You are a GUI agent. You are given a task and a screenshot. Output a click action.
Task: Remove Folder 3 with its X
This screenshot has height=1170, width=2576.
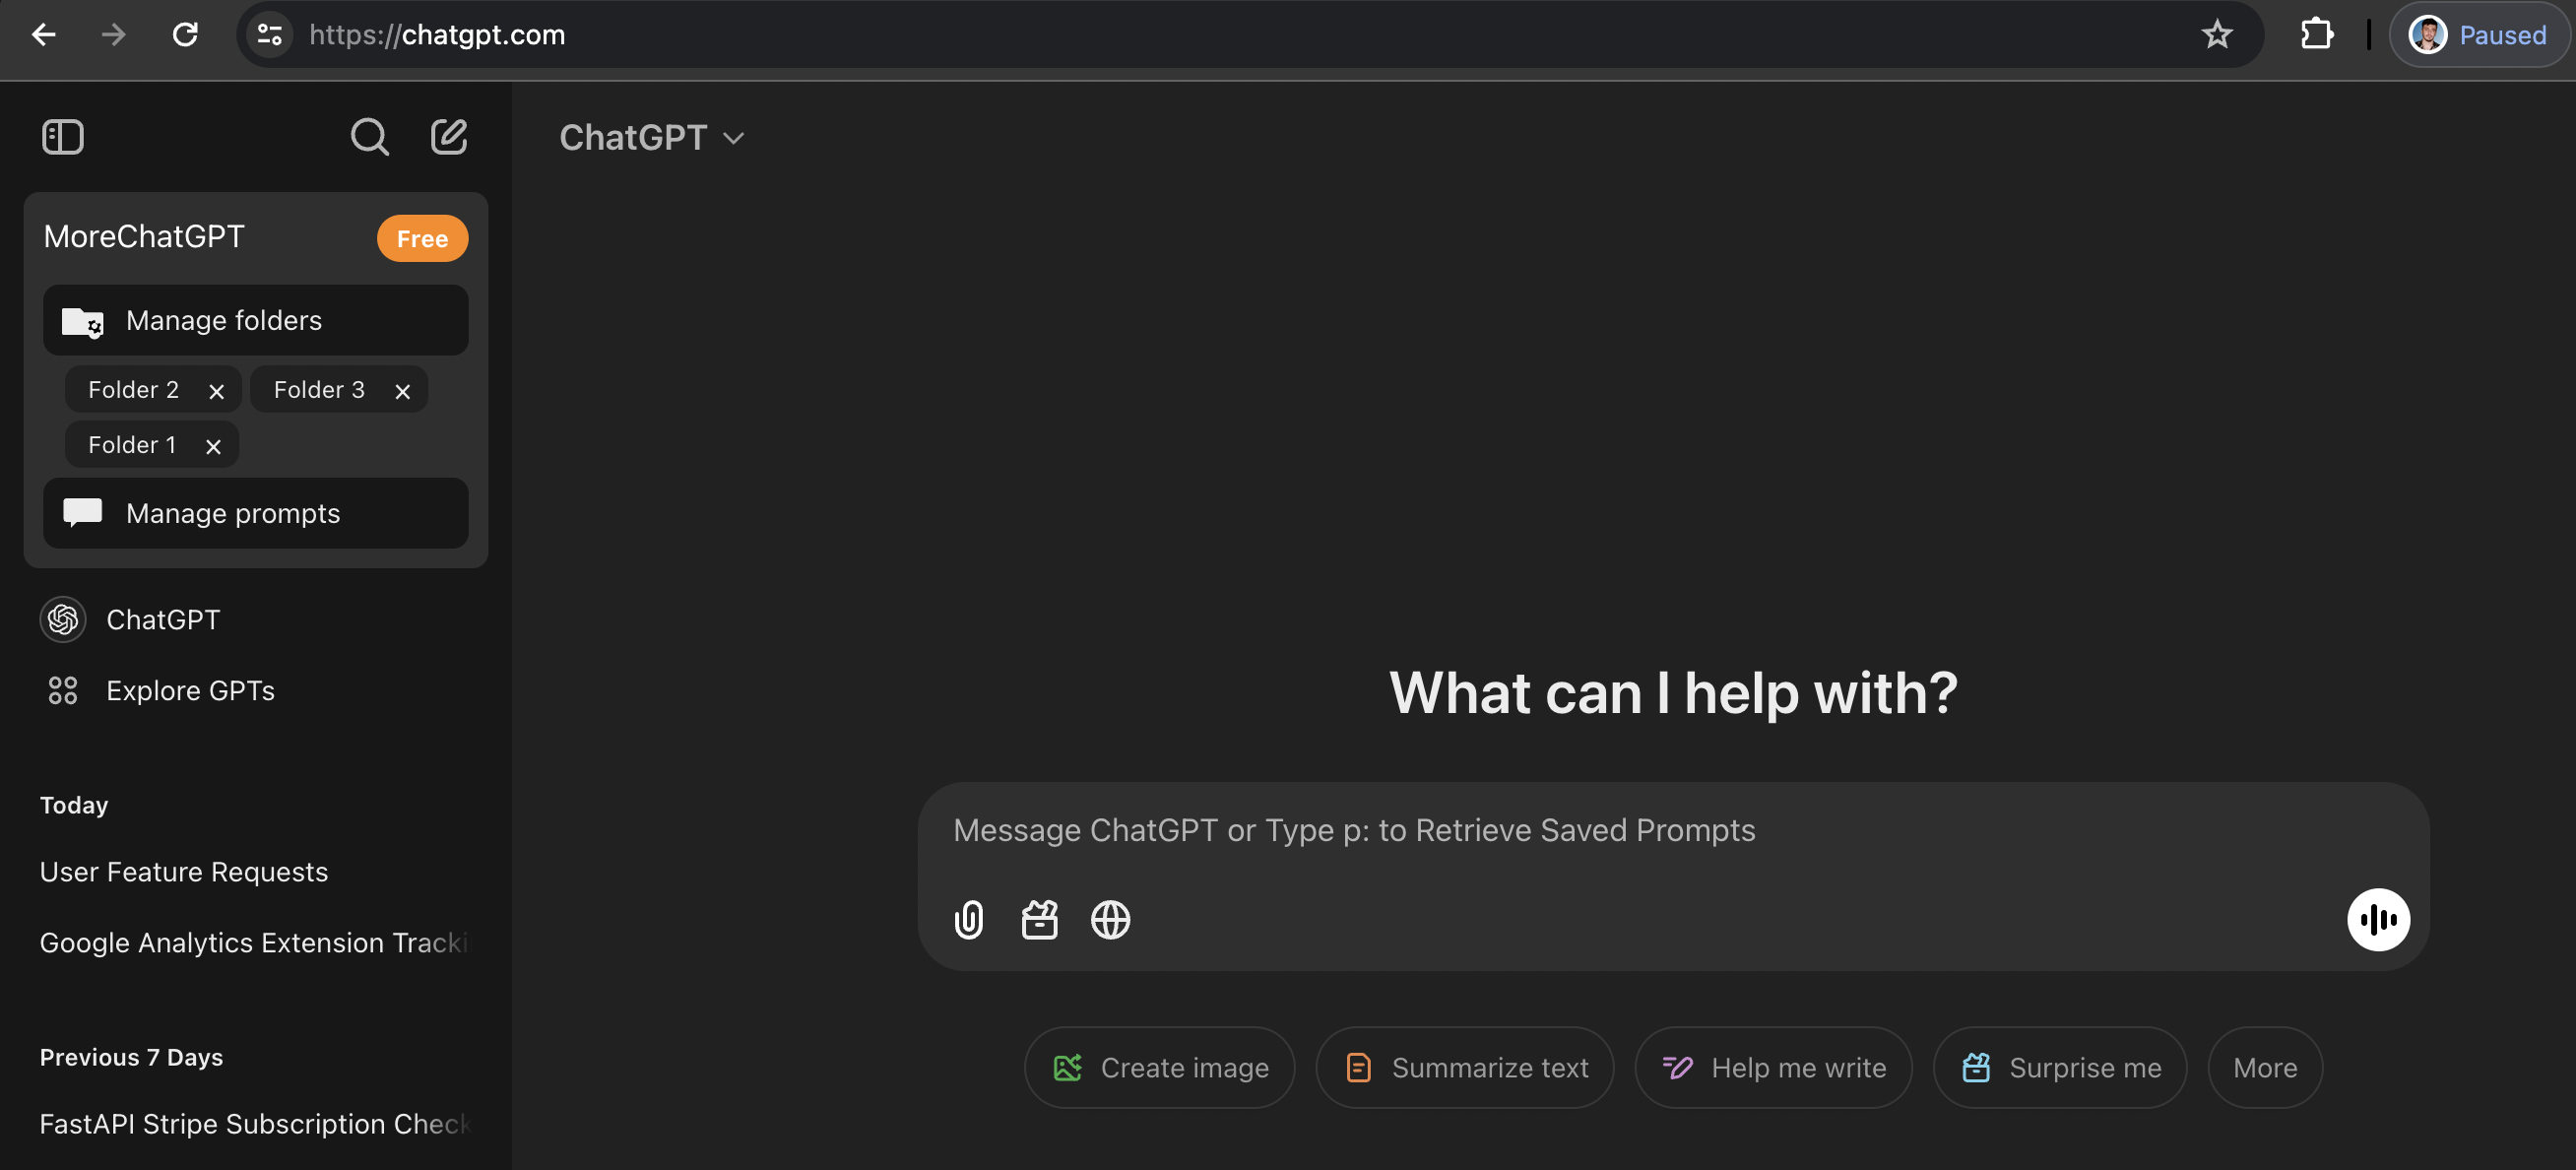pyautogui.click(x=402, y=391)
